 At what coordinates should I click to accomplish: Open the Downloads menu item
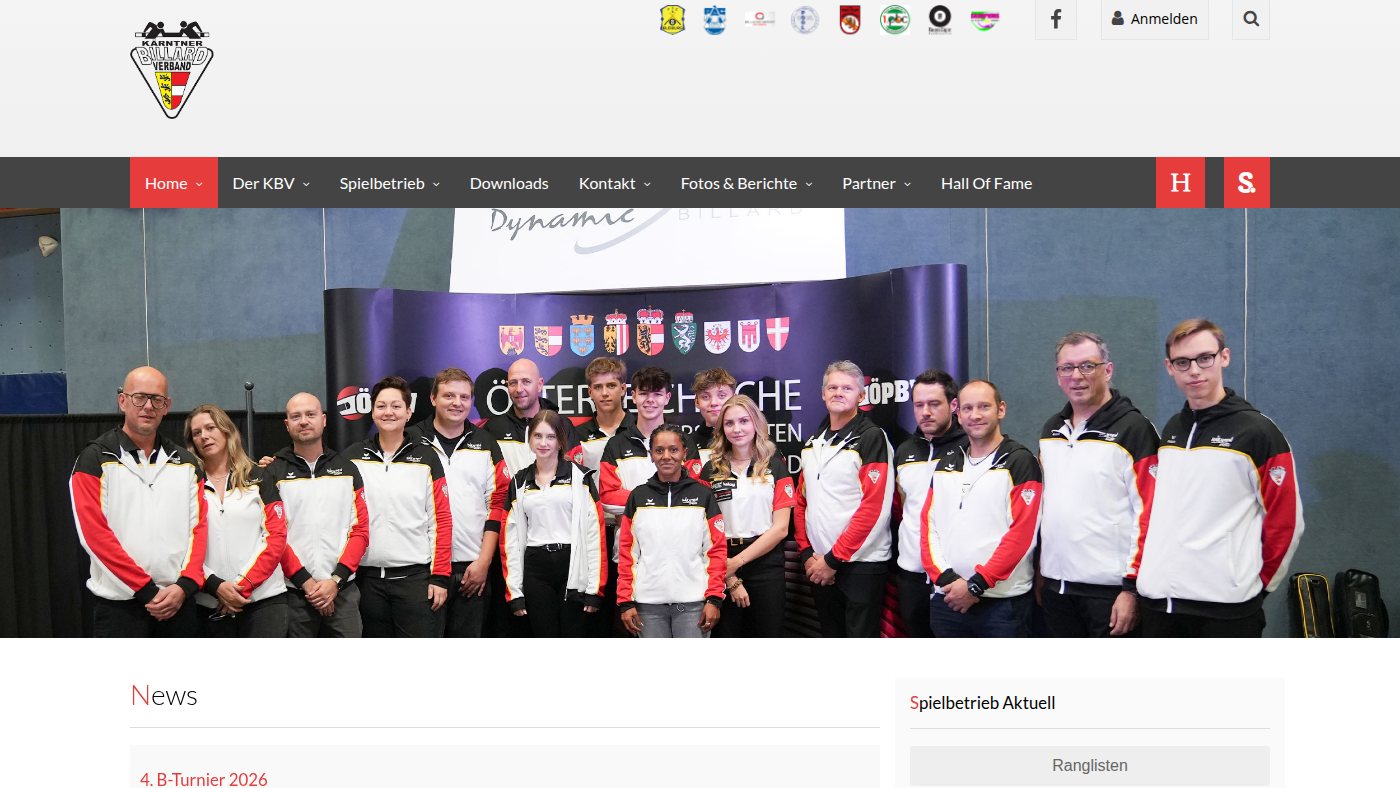point(509,183)
